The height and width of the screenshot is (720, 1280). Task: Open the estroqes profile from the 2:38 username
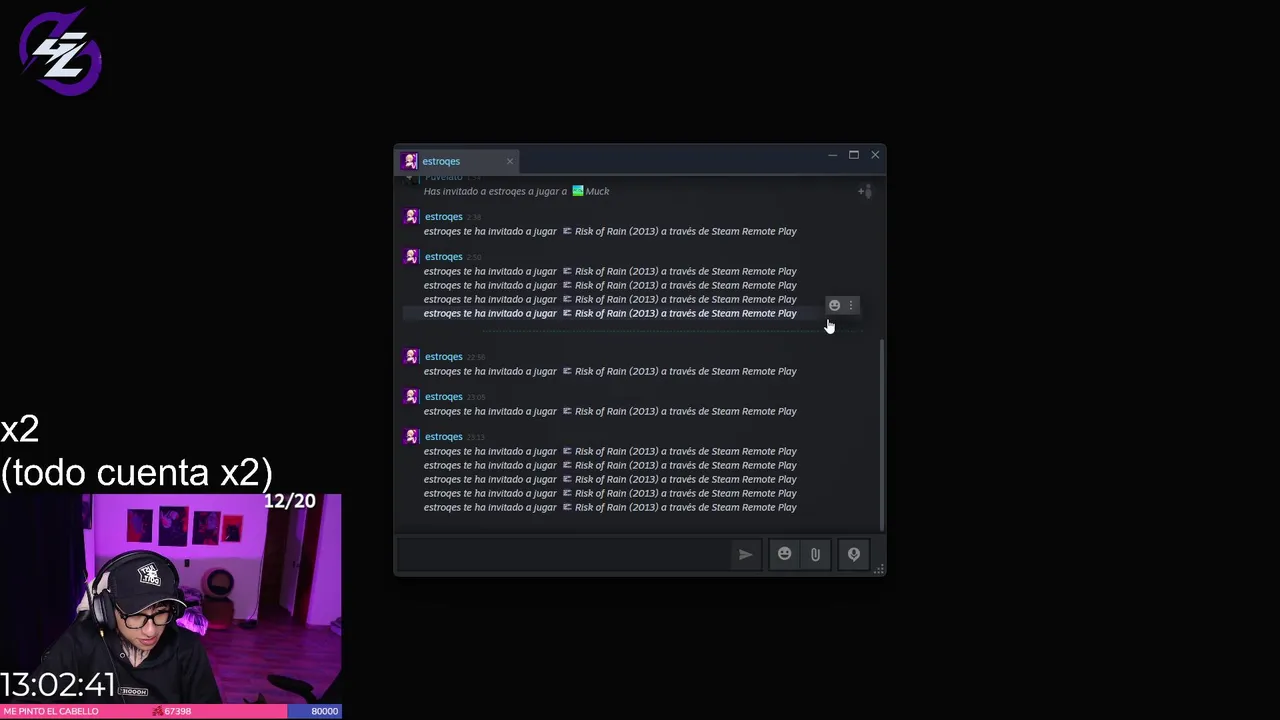click(x=443, y=217)
